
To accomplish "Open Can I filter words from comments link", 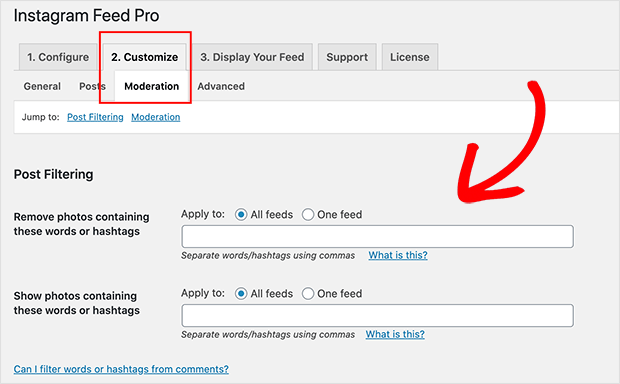I will [121, 369].
